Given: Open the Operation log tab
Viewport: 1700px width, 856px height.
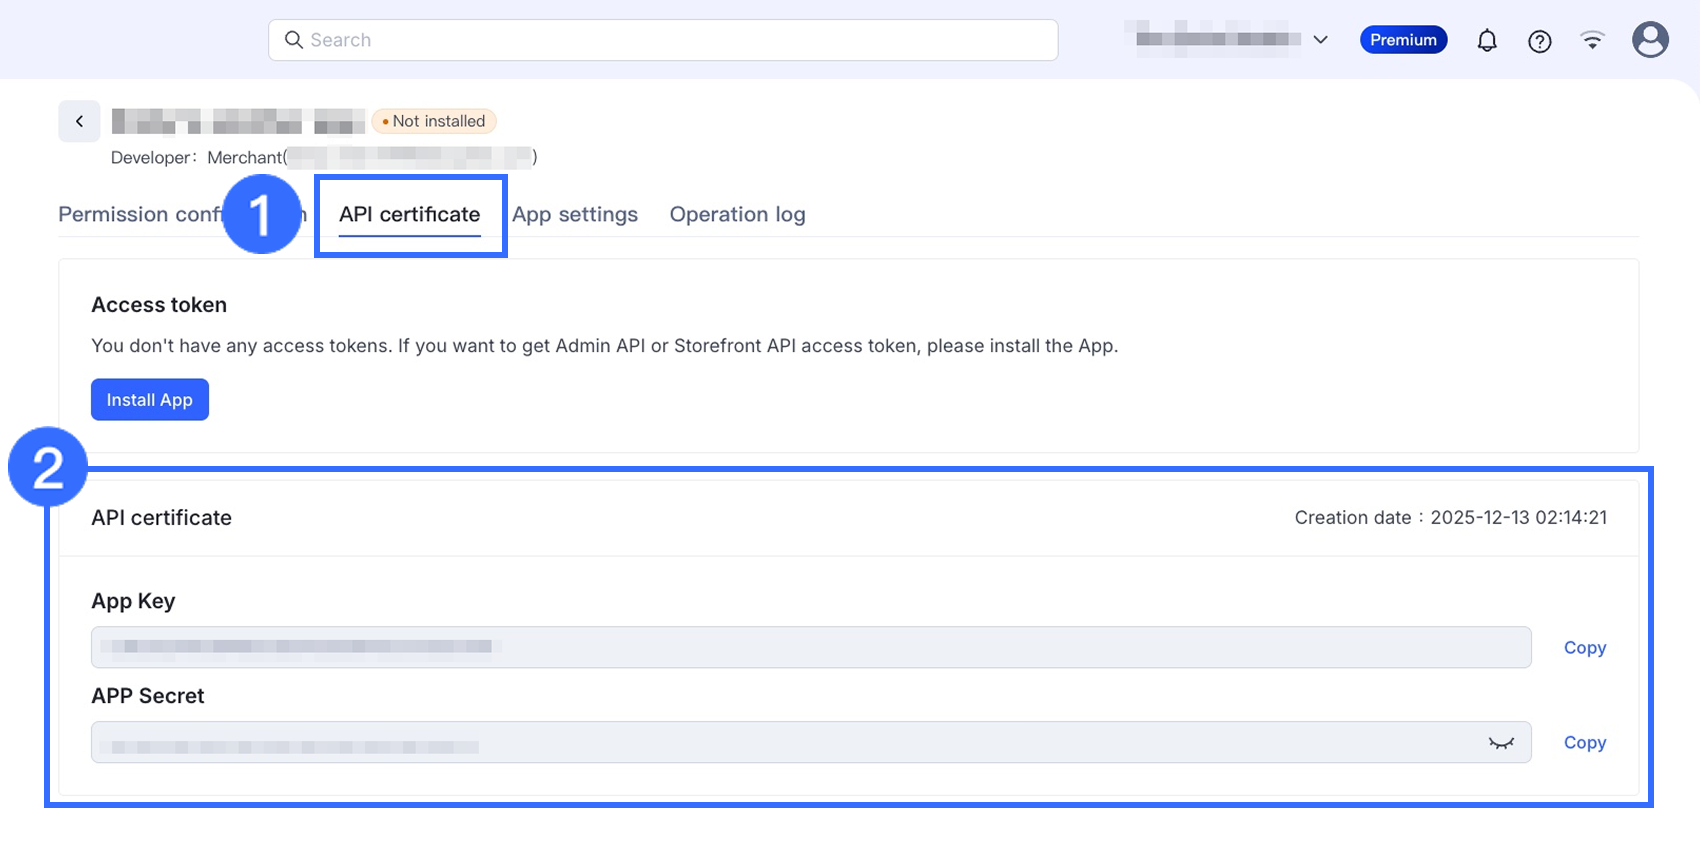Looking at the screenshot, I should point(737,214).
